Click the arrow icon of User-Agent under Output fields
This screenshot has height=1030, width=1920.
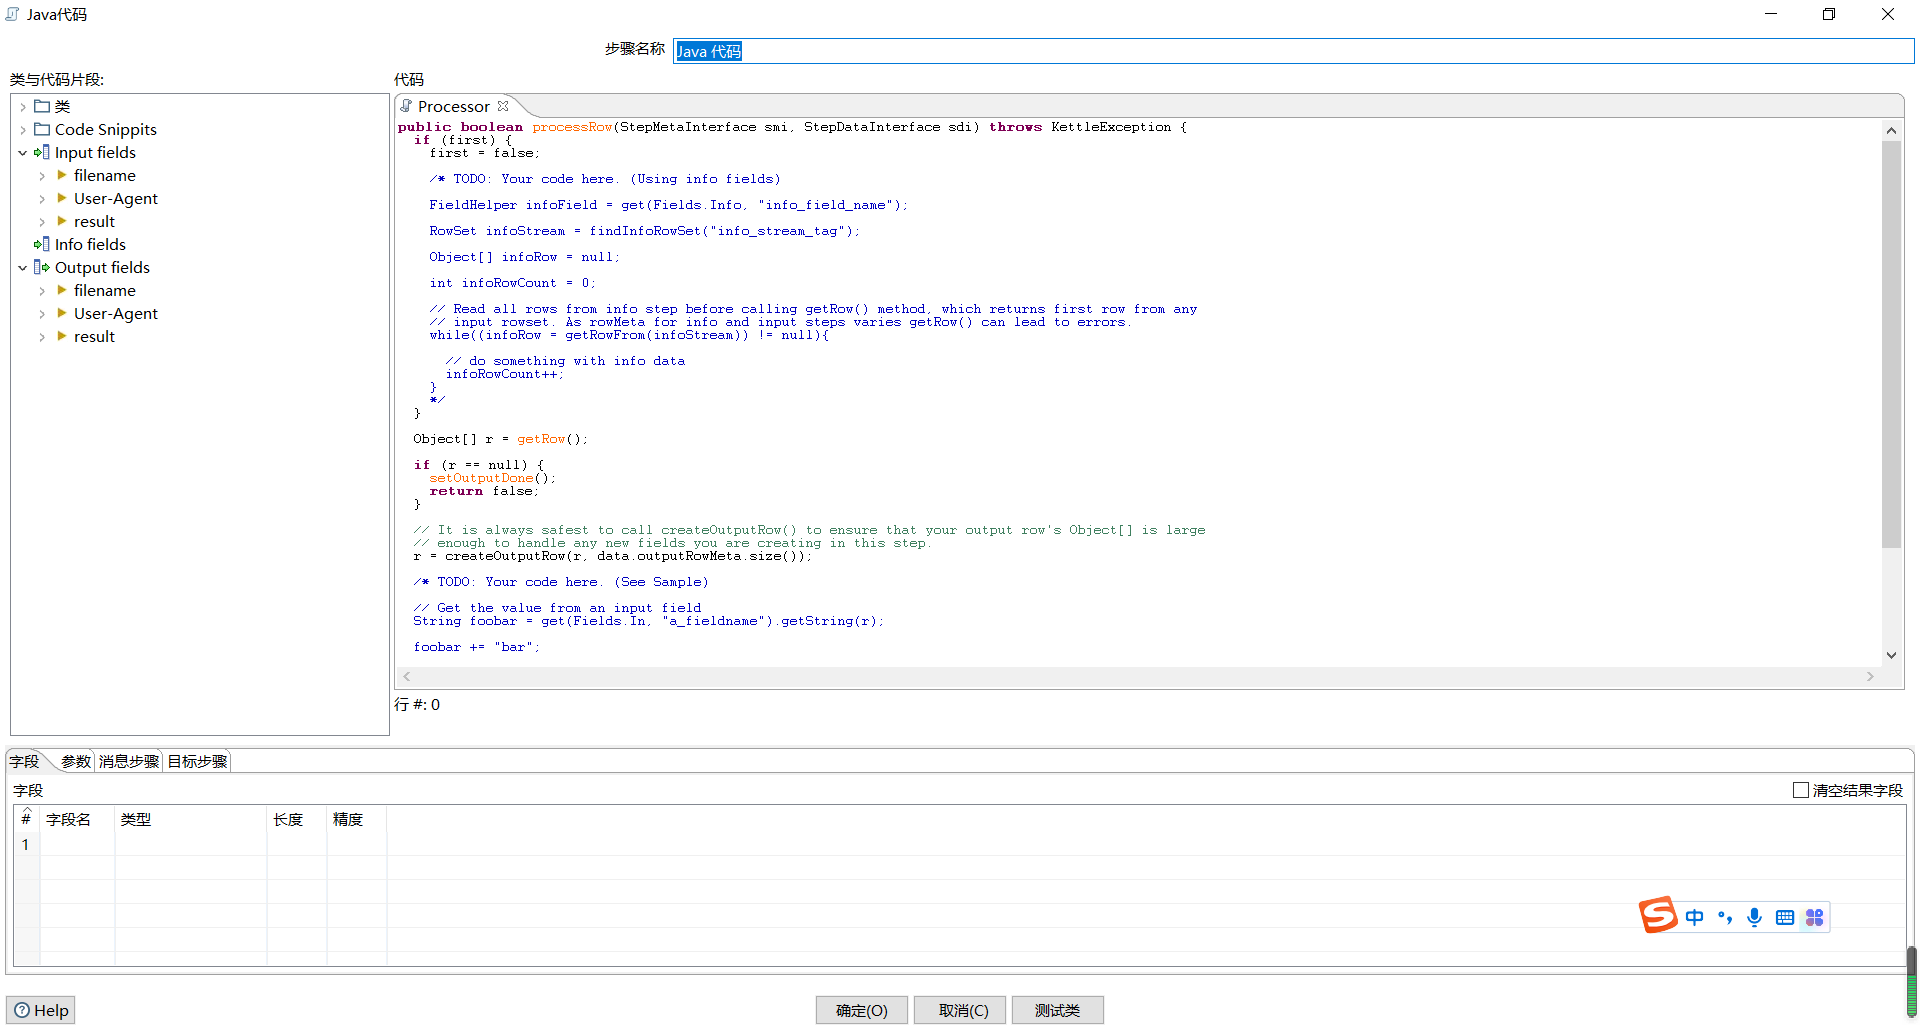click(62, 313)
